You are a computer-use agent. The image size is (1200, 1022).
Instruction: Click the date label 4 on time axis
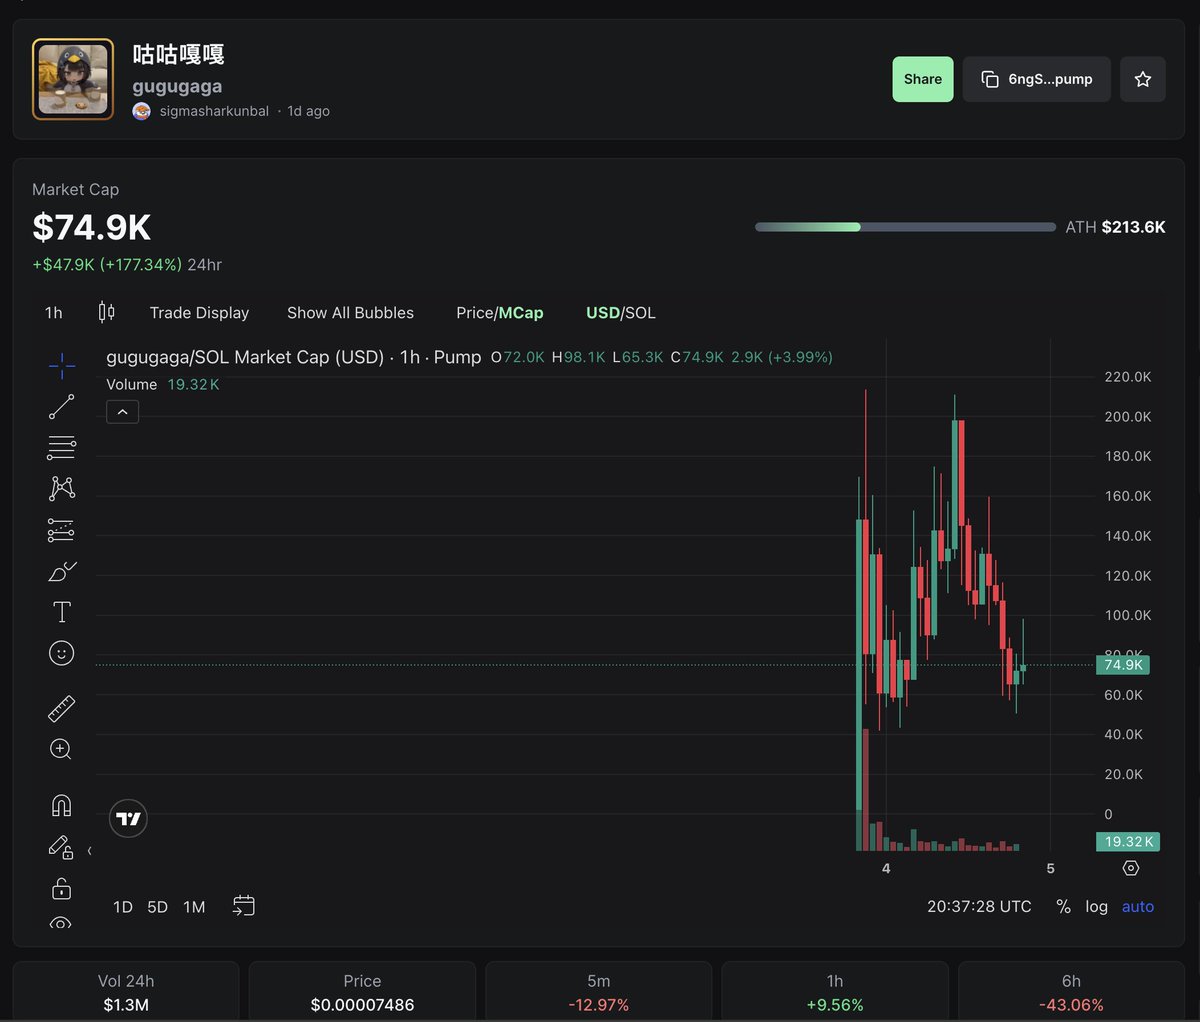point(886,868)
